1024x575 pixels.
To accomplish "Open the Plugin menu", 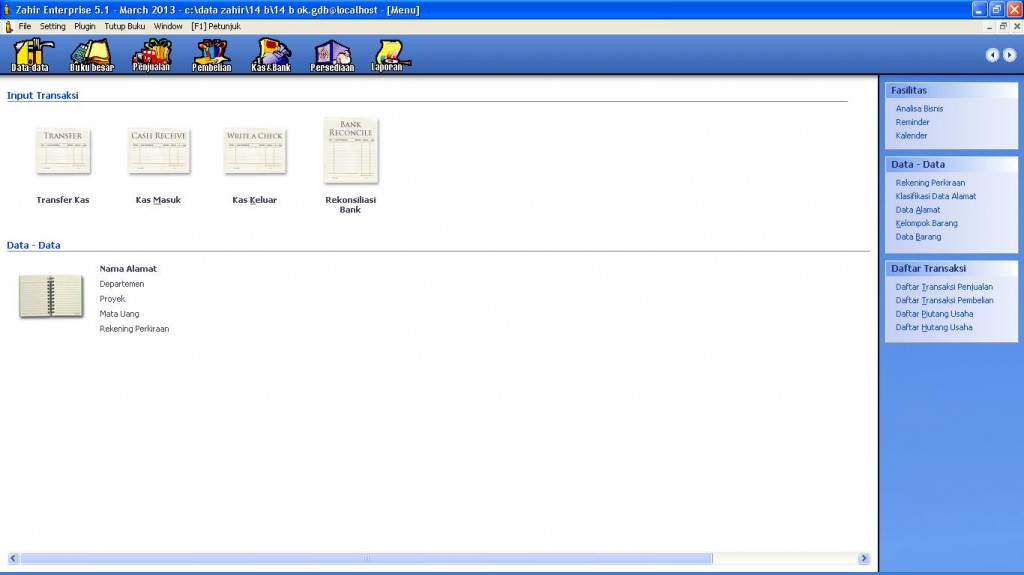I will tap(85, 26).
